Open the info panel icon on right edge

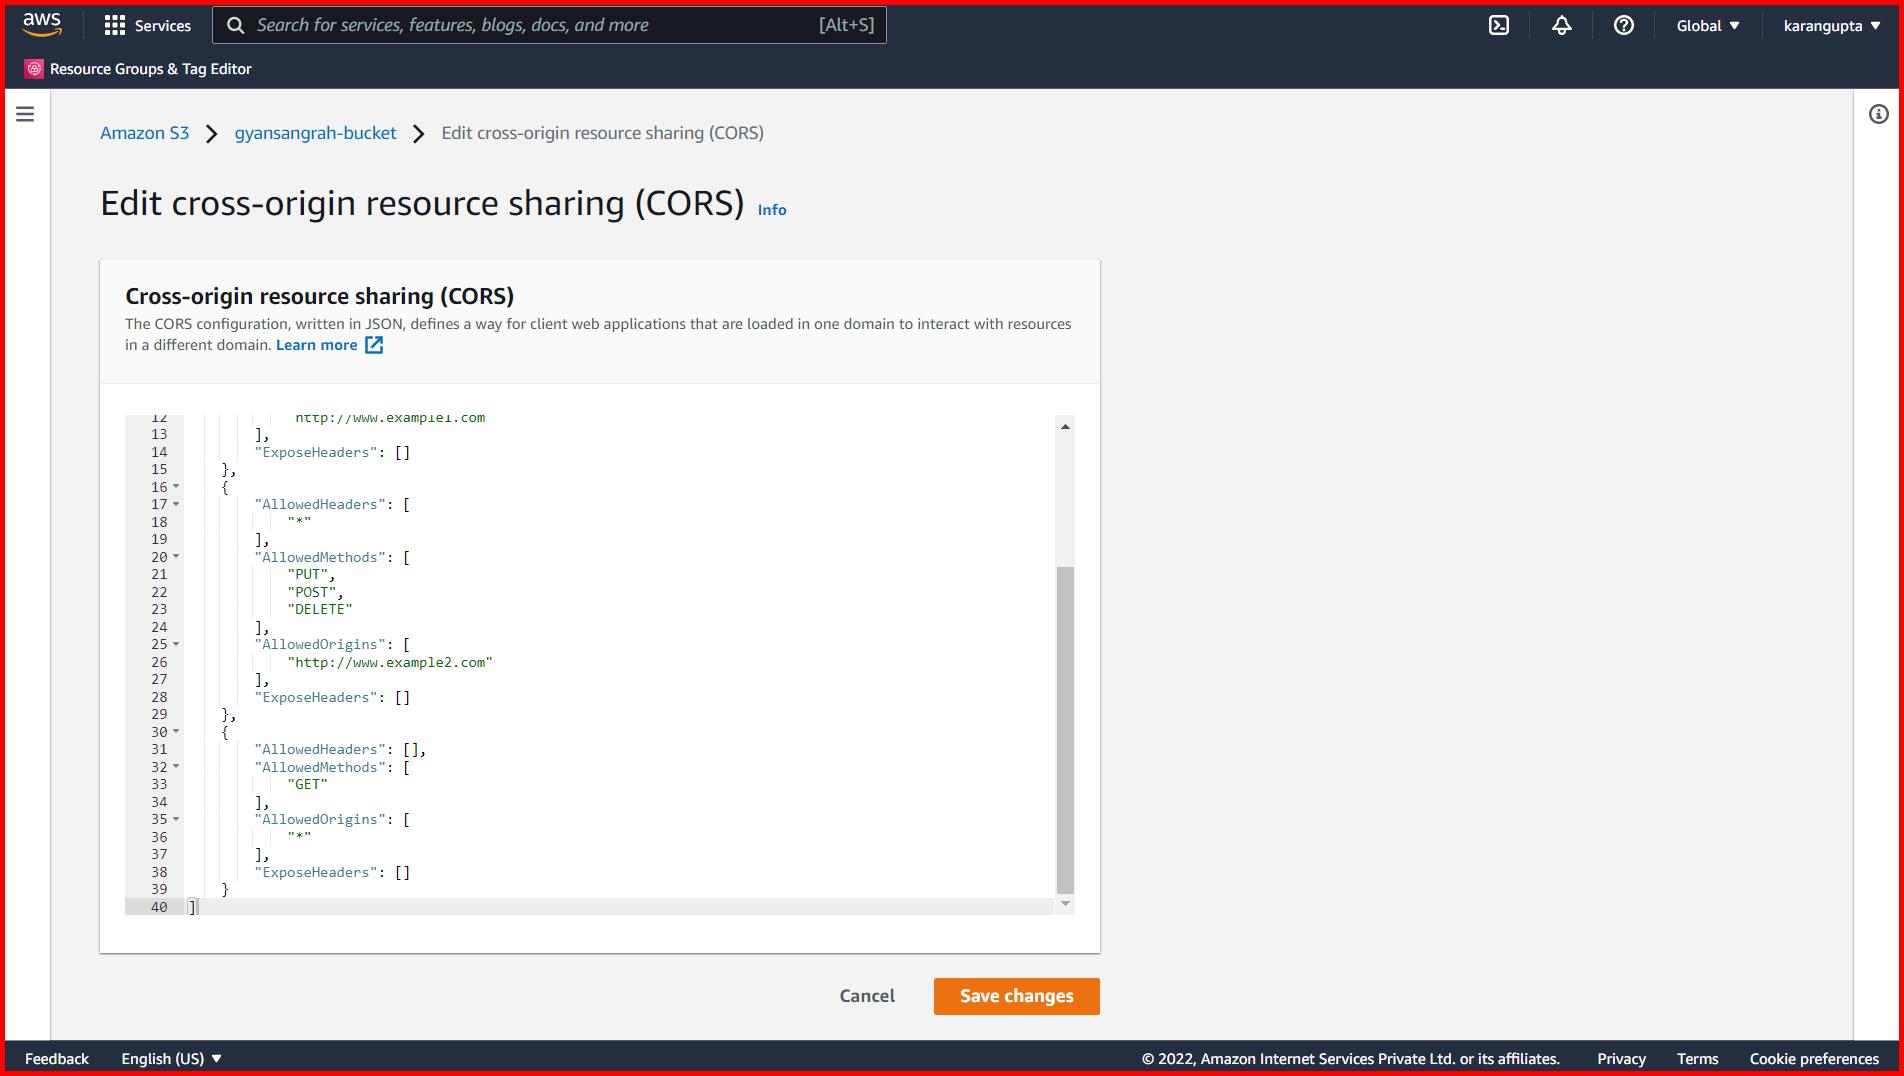[x=1877, y=114]
